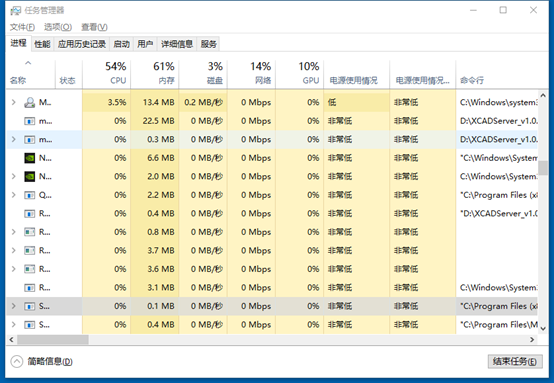Sort by the CPU column header

pyautogui.click(x=106, y=73)
